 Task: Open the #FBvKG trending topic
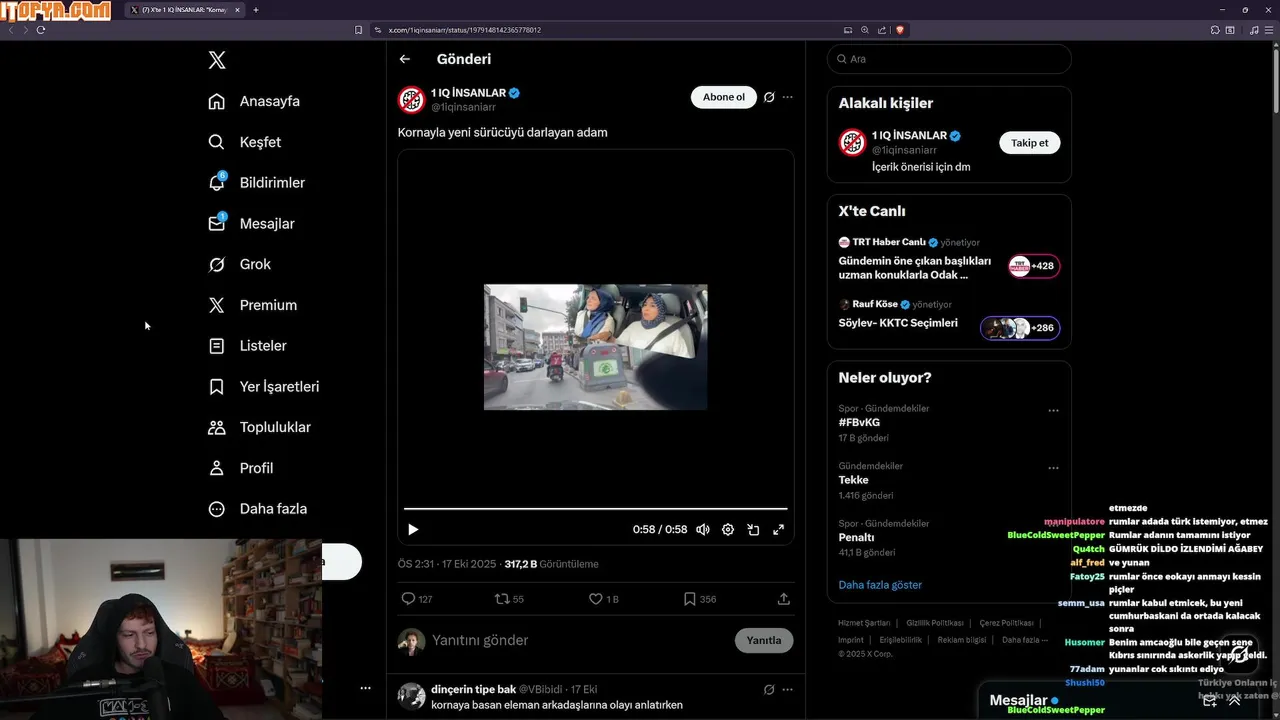[859, 423]
